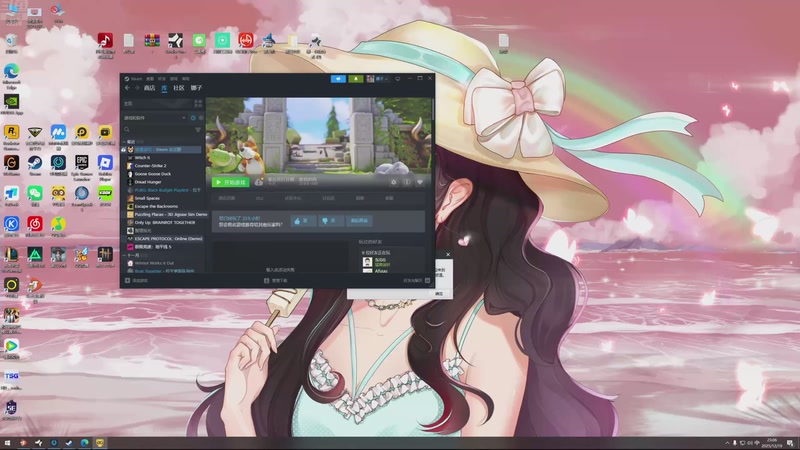The width and height of the screenshot is (800, 450).
Task: Open the taskbar notification center icon
Action: click(x=790, y=443)
